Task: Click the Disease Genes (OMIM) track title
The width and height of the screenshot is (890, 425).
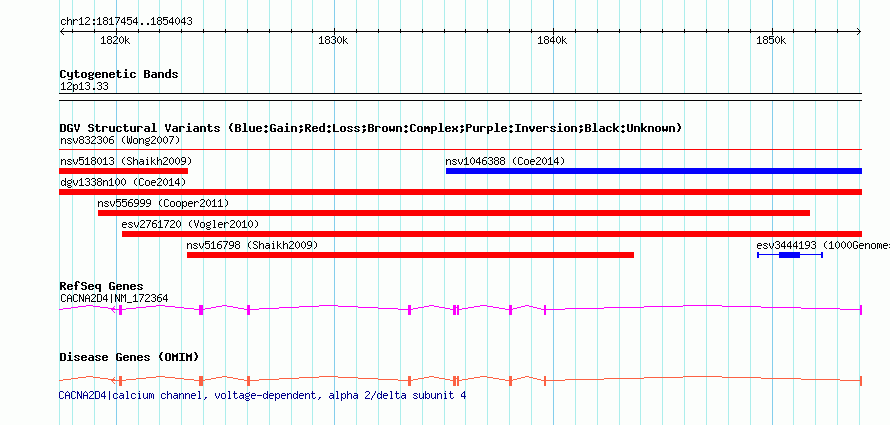Action: (129, 357)
